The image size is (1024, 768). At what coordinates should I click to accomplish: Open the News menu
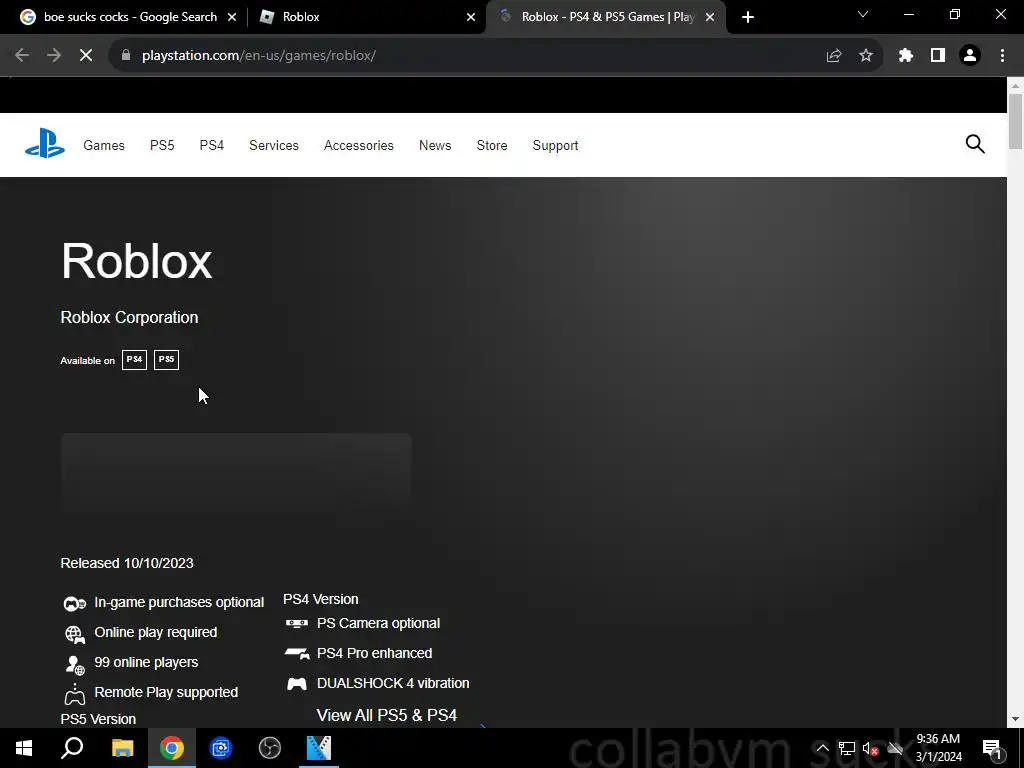(435, 145)
